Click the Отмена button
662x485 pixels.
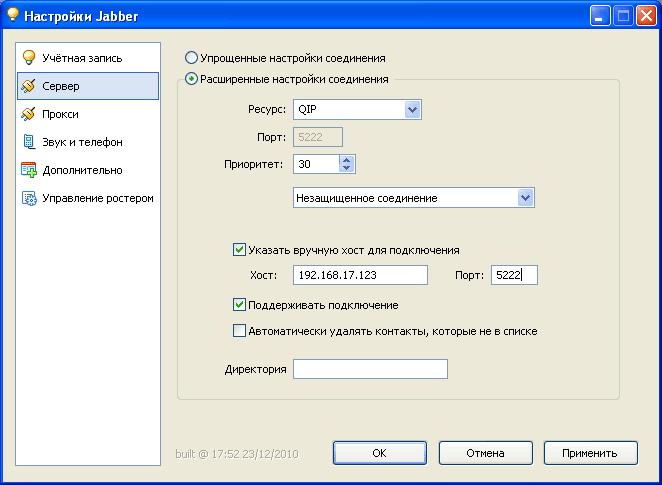[485, 453]
